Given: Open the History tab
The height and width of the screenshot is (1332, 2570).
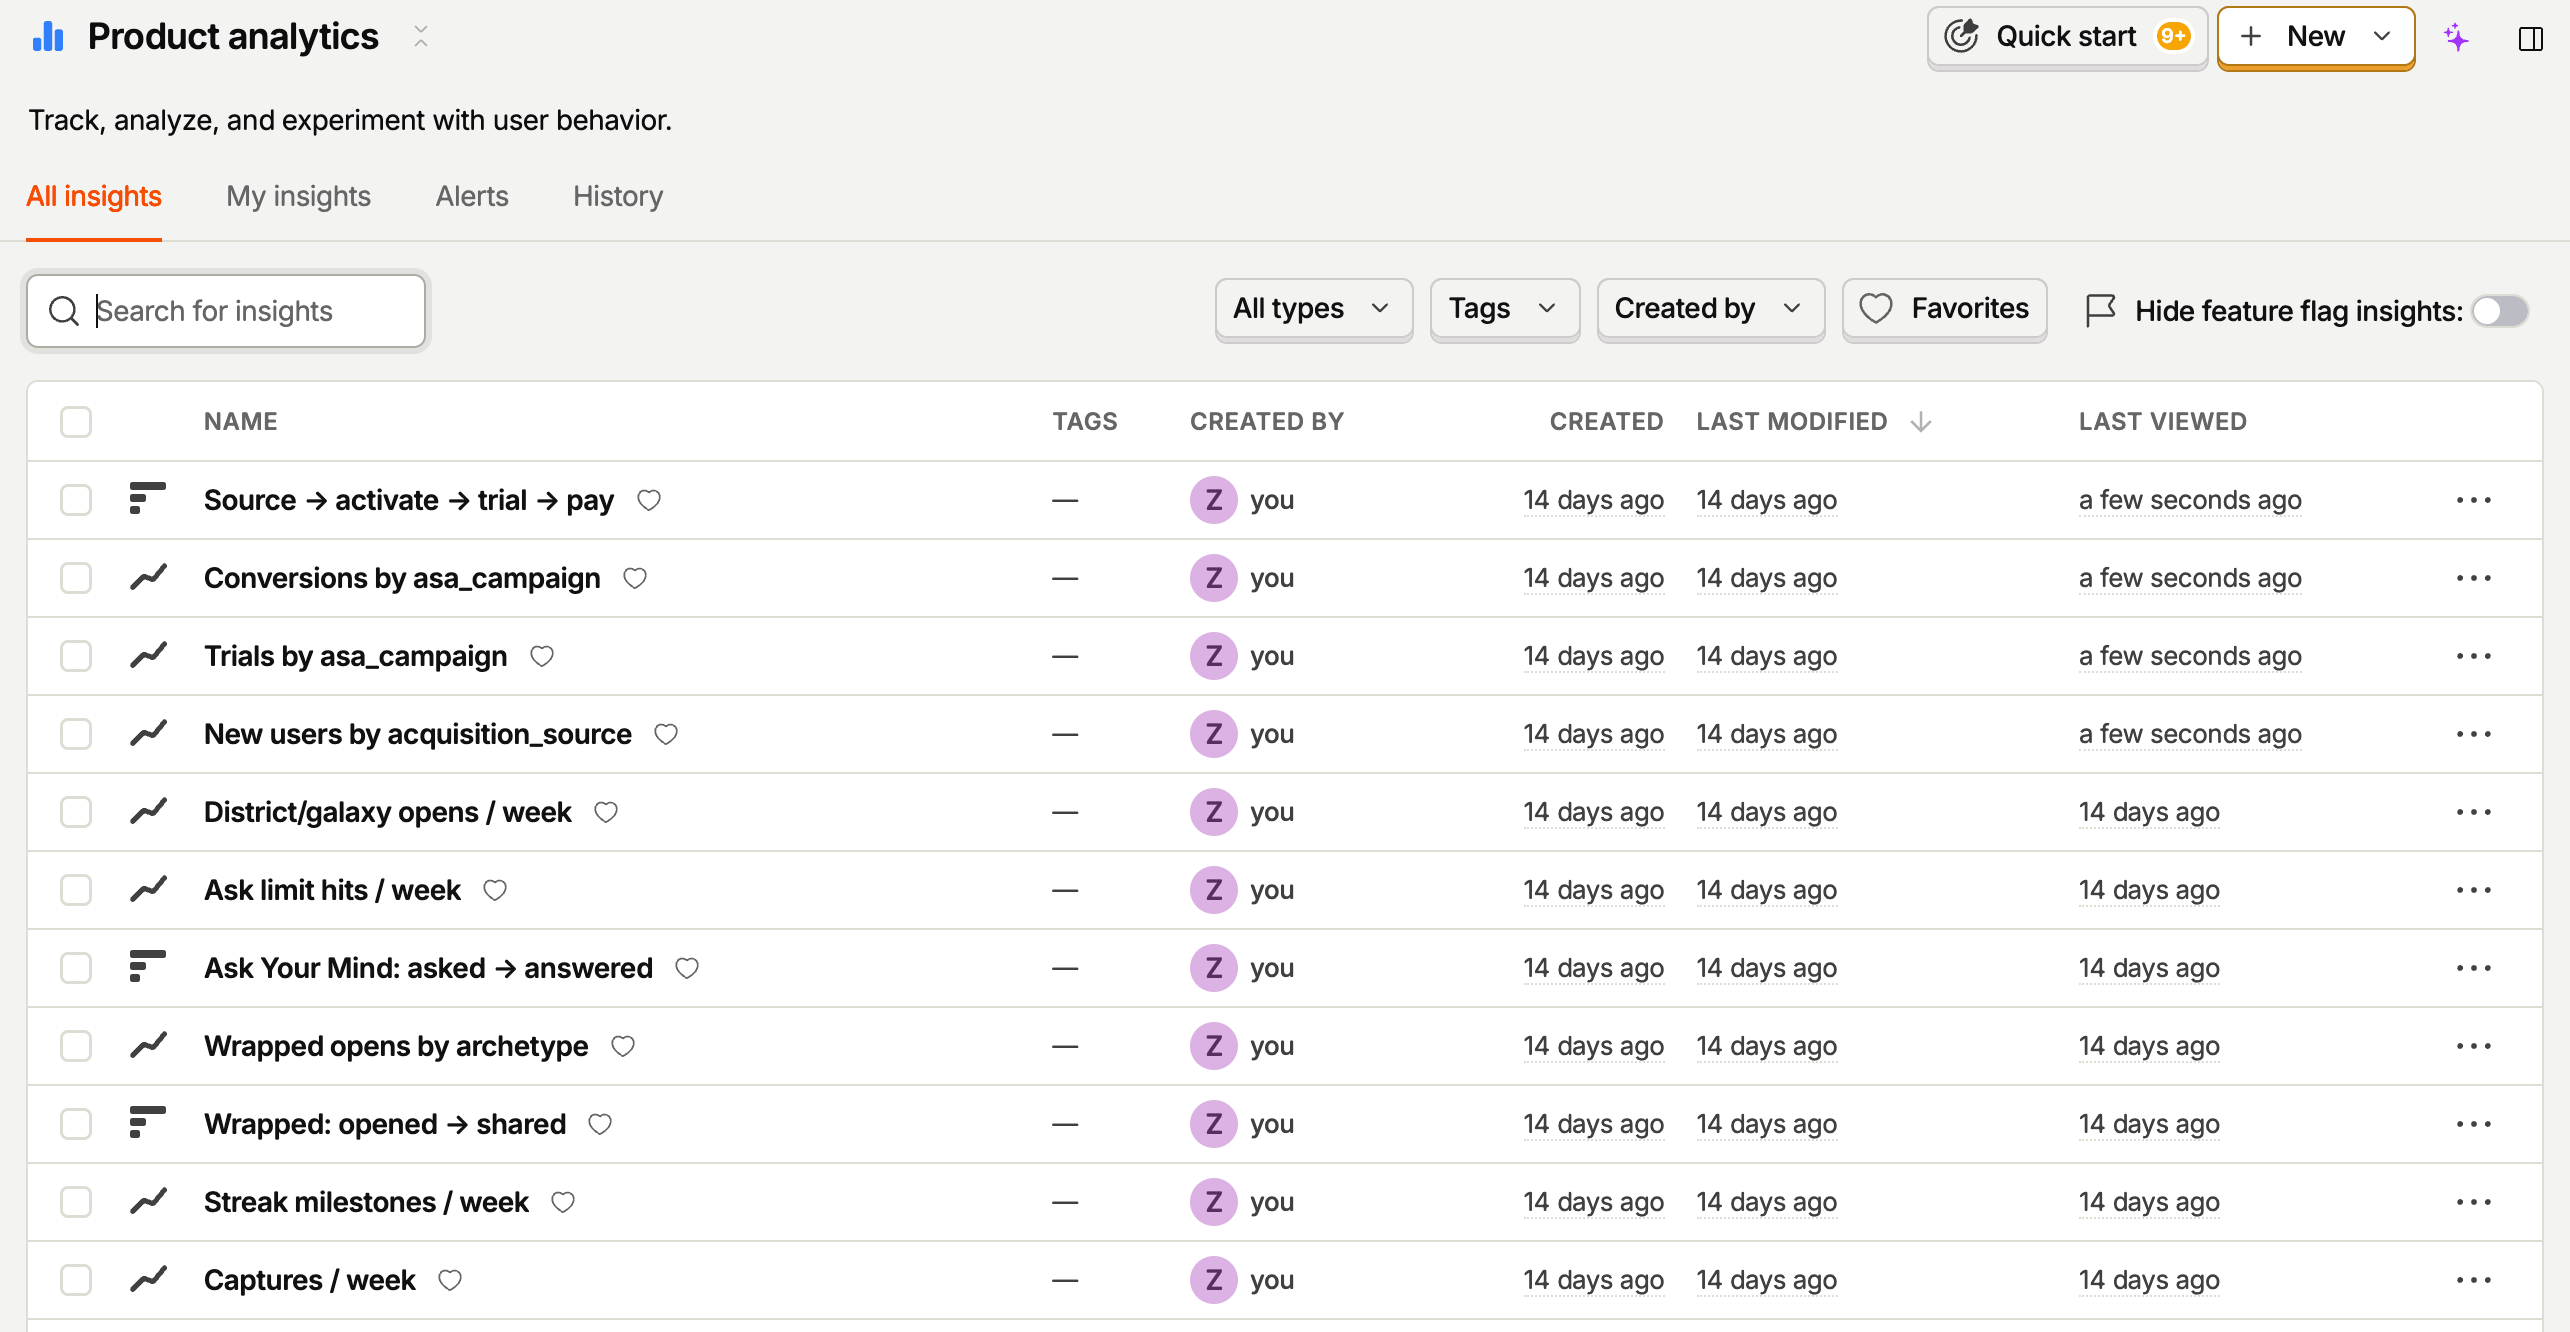Looking at the screenshot, I should pos(618,196).
